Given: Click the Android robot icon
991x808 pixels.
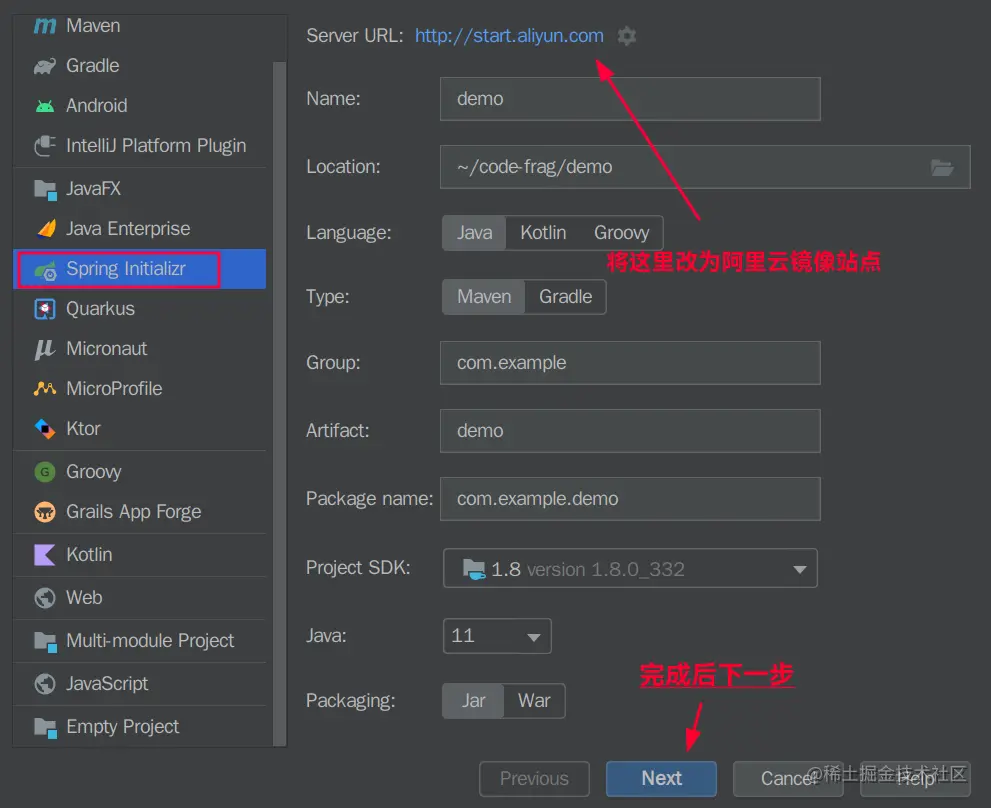Looking at the screenshot, I should [45, 106].
